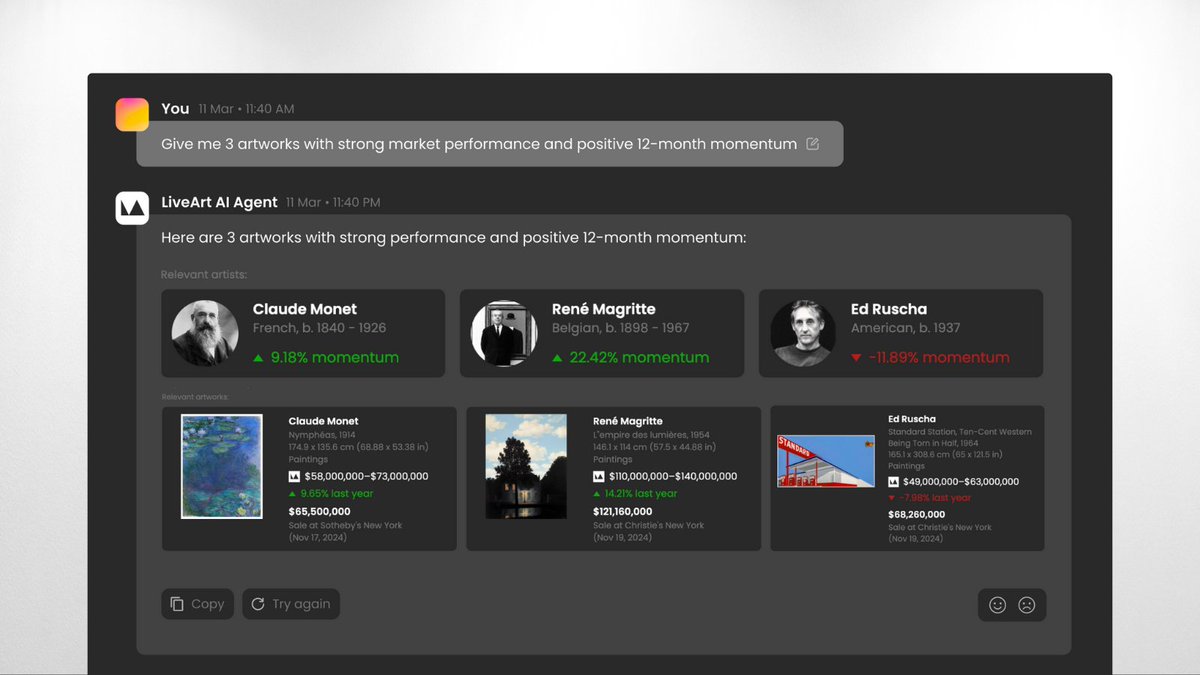Click the user prompt message bubble
This screenshot has height=675, width=1200.
(x=490, y=144)
